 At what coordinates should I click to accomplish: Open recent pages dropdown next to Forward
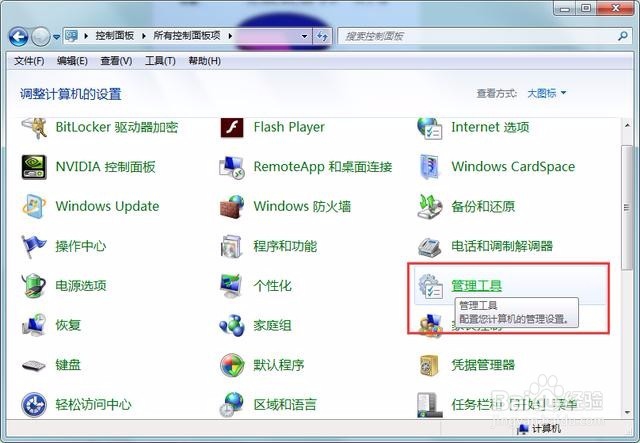click(x=56, y=37)
